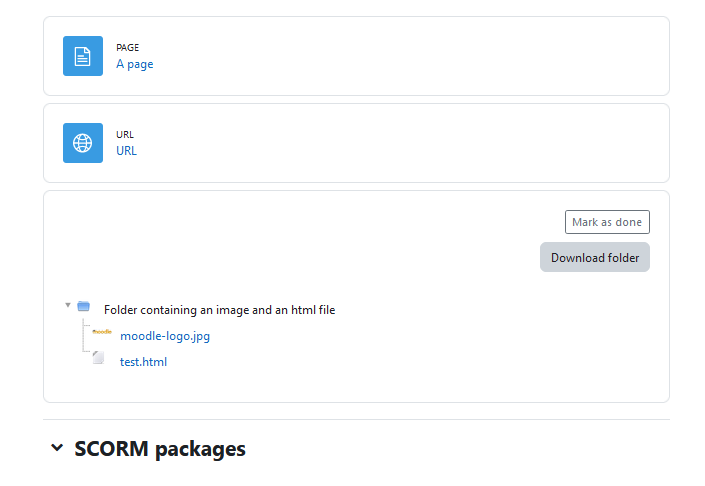This screenshot has height=486, width=705.
Task: Click the small blue folder icon
Action: pyautogui.click(x=84, y=307)
